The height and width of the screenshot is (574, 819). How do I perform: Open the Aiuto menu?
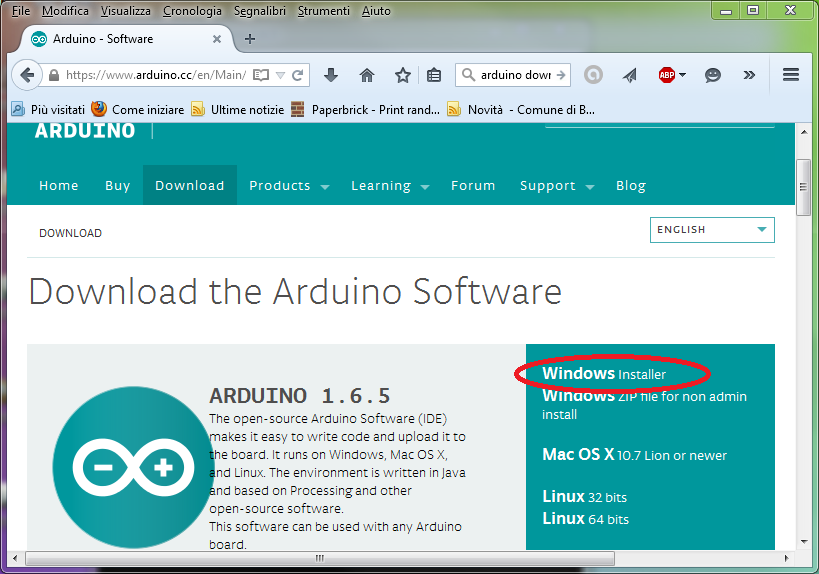pyautogui.click(x=376, y=10)
